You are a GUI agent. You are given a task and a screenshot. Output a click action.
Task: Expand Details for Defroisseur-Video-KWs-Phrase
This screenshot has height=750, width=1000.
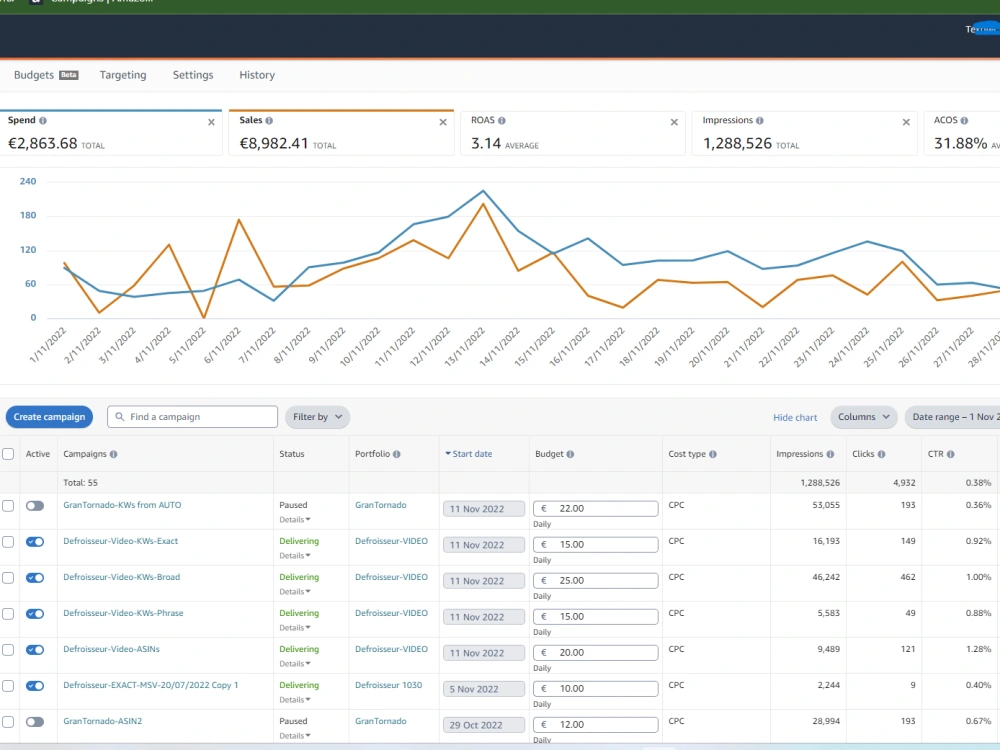[x=295, y=628]
